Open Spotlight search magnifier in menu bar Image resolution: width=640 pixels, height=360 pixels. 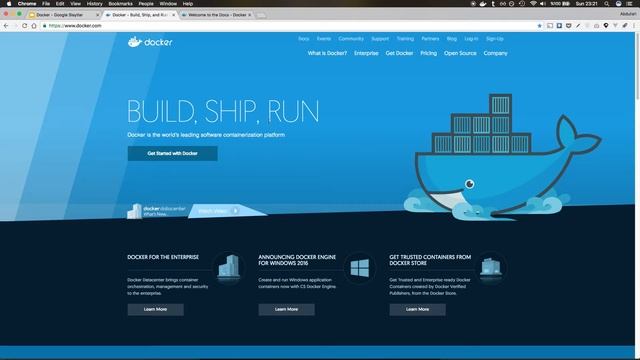(x=607, y=4)
